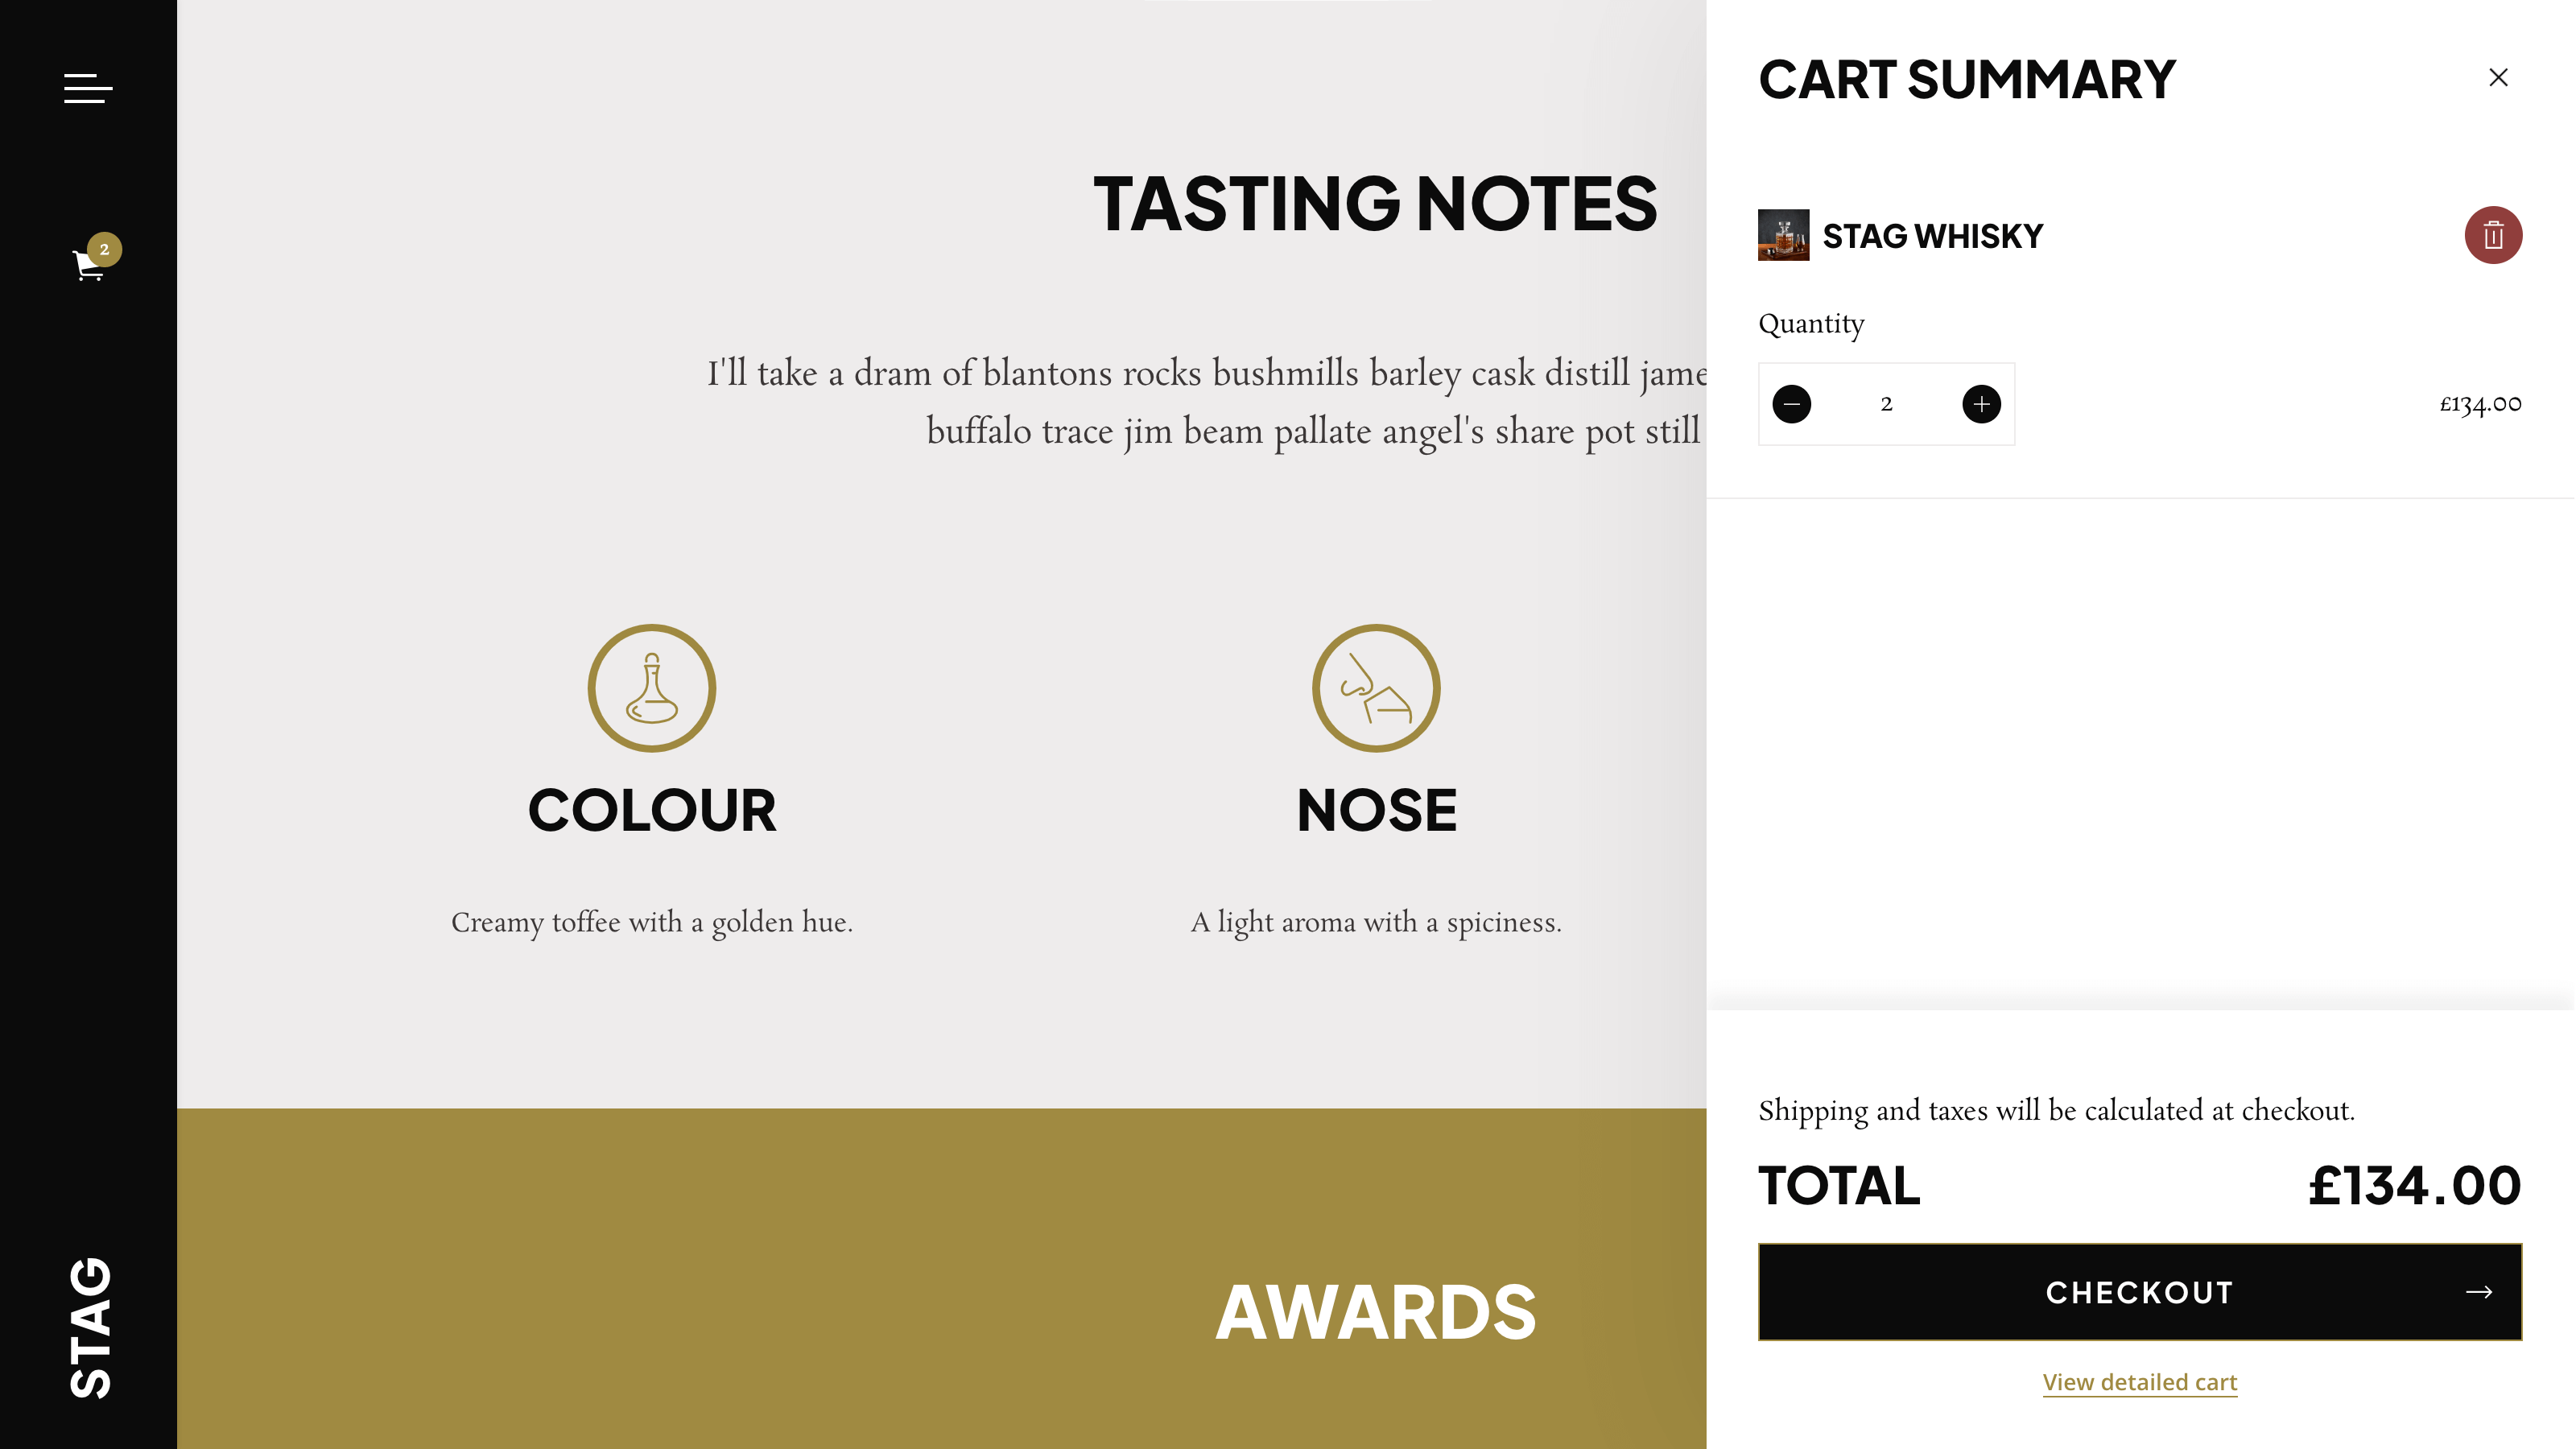The width and height of the screenshot is (2576, 1449).
Task: Click the Awards section heading
Action: pos(1375,1312)
